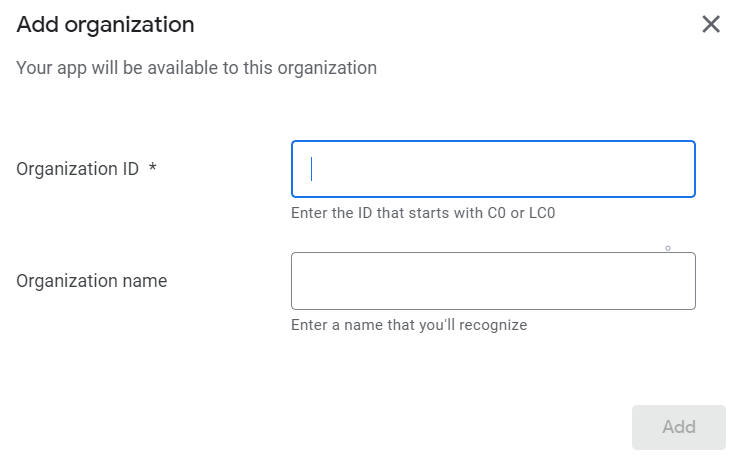Close the Add organization dialog
Screen dimensions: 741x467
pos(711,24)
